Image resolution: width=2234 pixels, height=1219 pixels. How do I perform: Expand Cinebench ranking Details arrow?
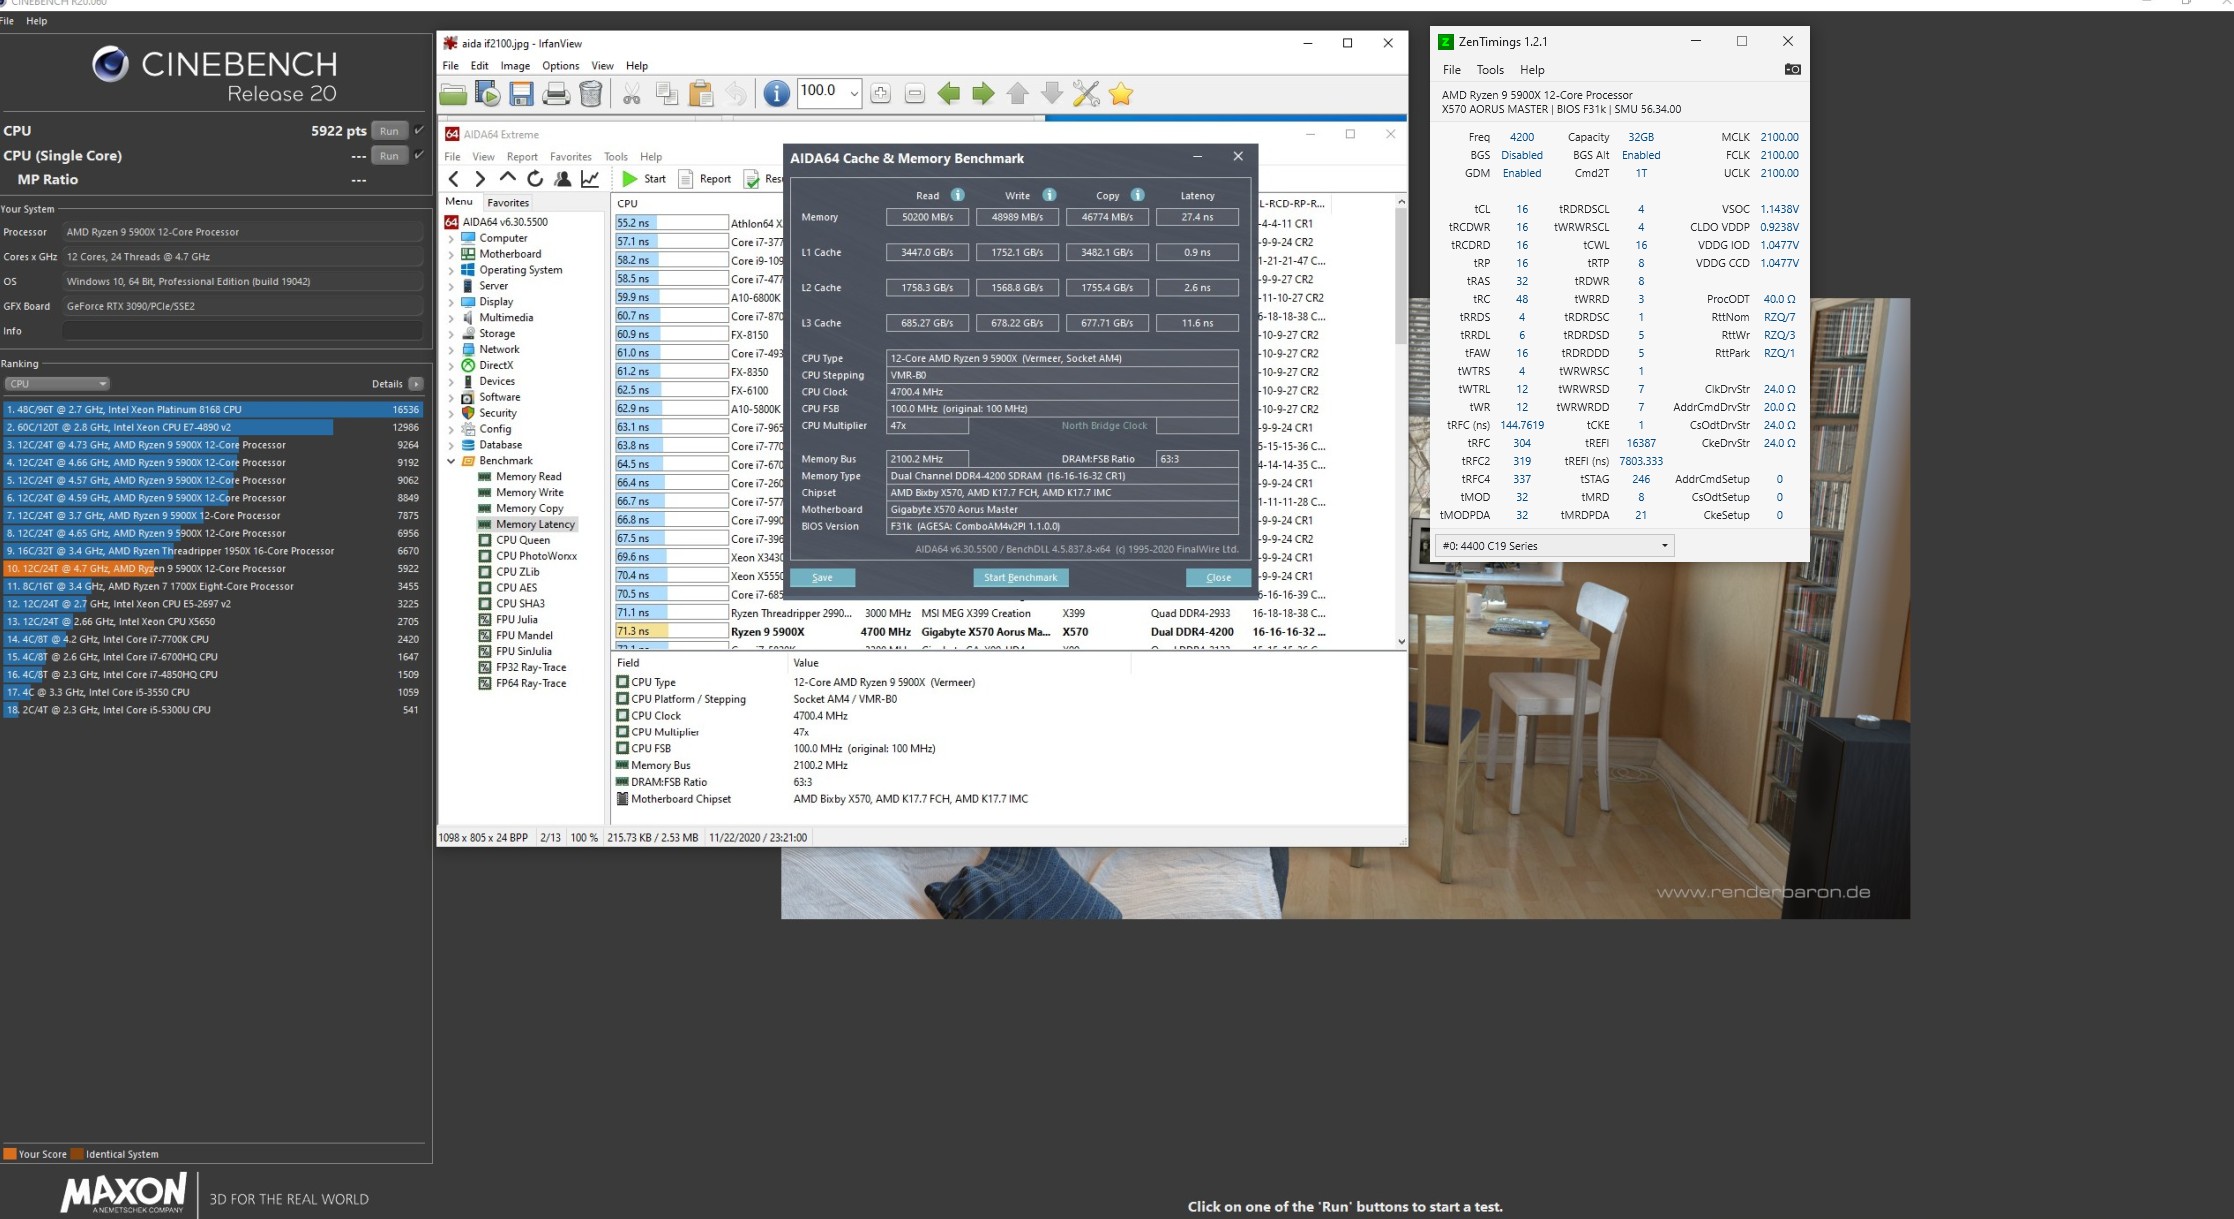click(416, 384)
